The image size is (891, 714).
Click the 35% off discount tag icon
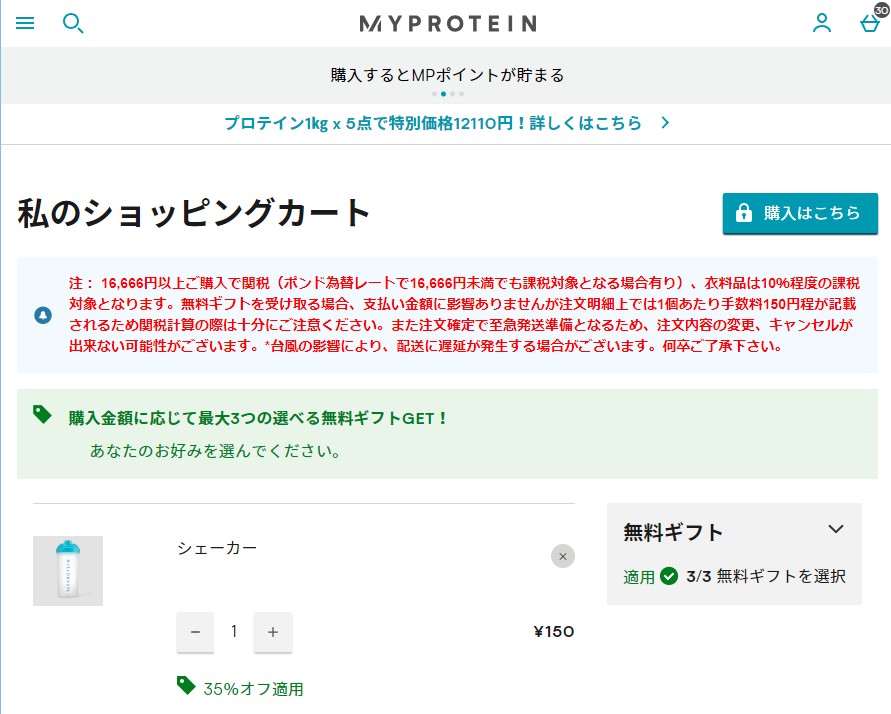point(186,686)
